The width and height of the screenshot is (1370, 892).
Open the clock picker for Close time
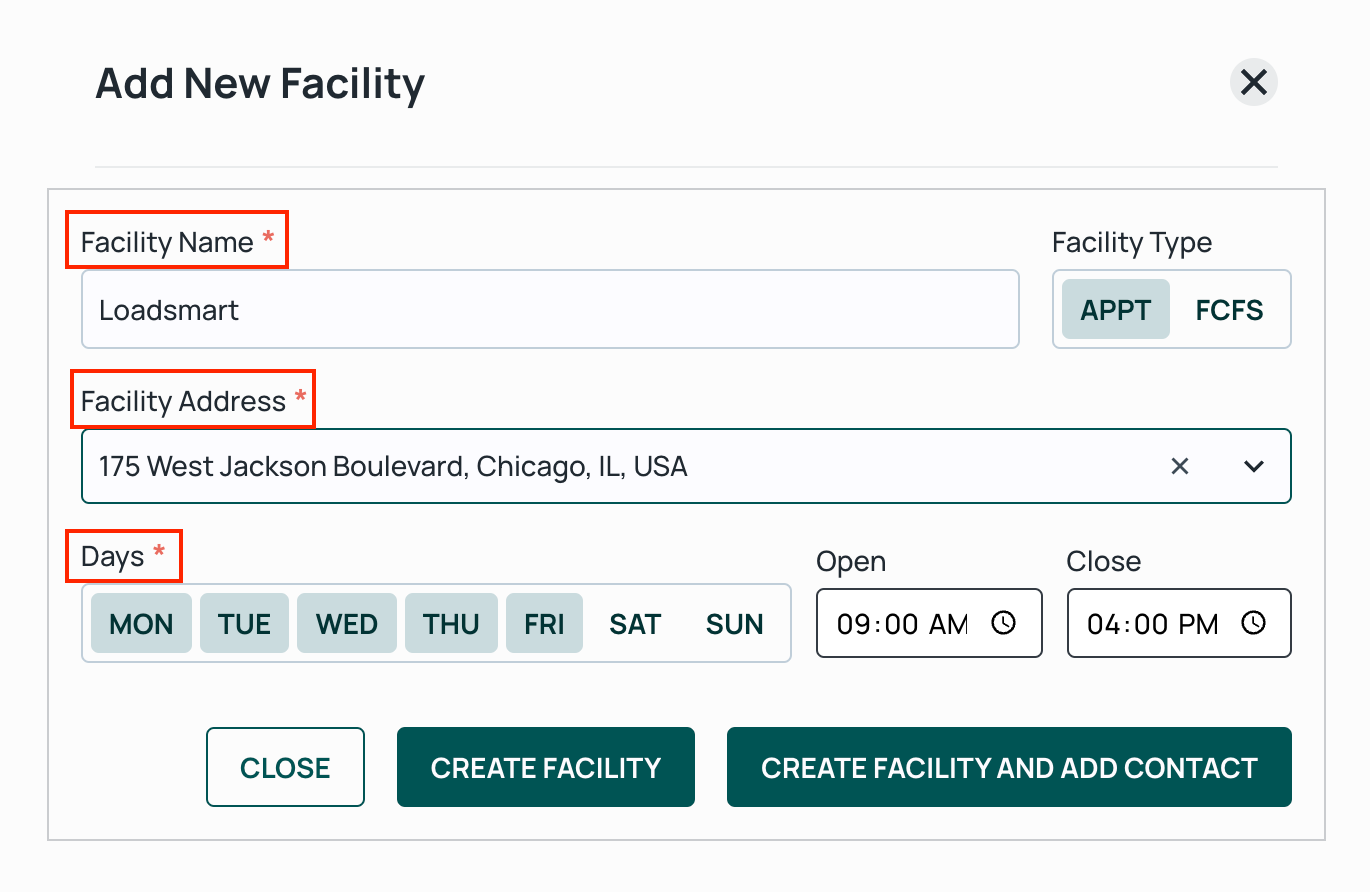(1253, 623)
